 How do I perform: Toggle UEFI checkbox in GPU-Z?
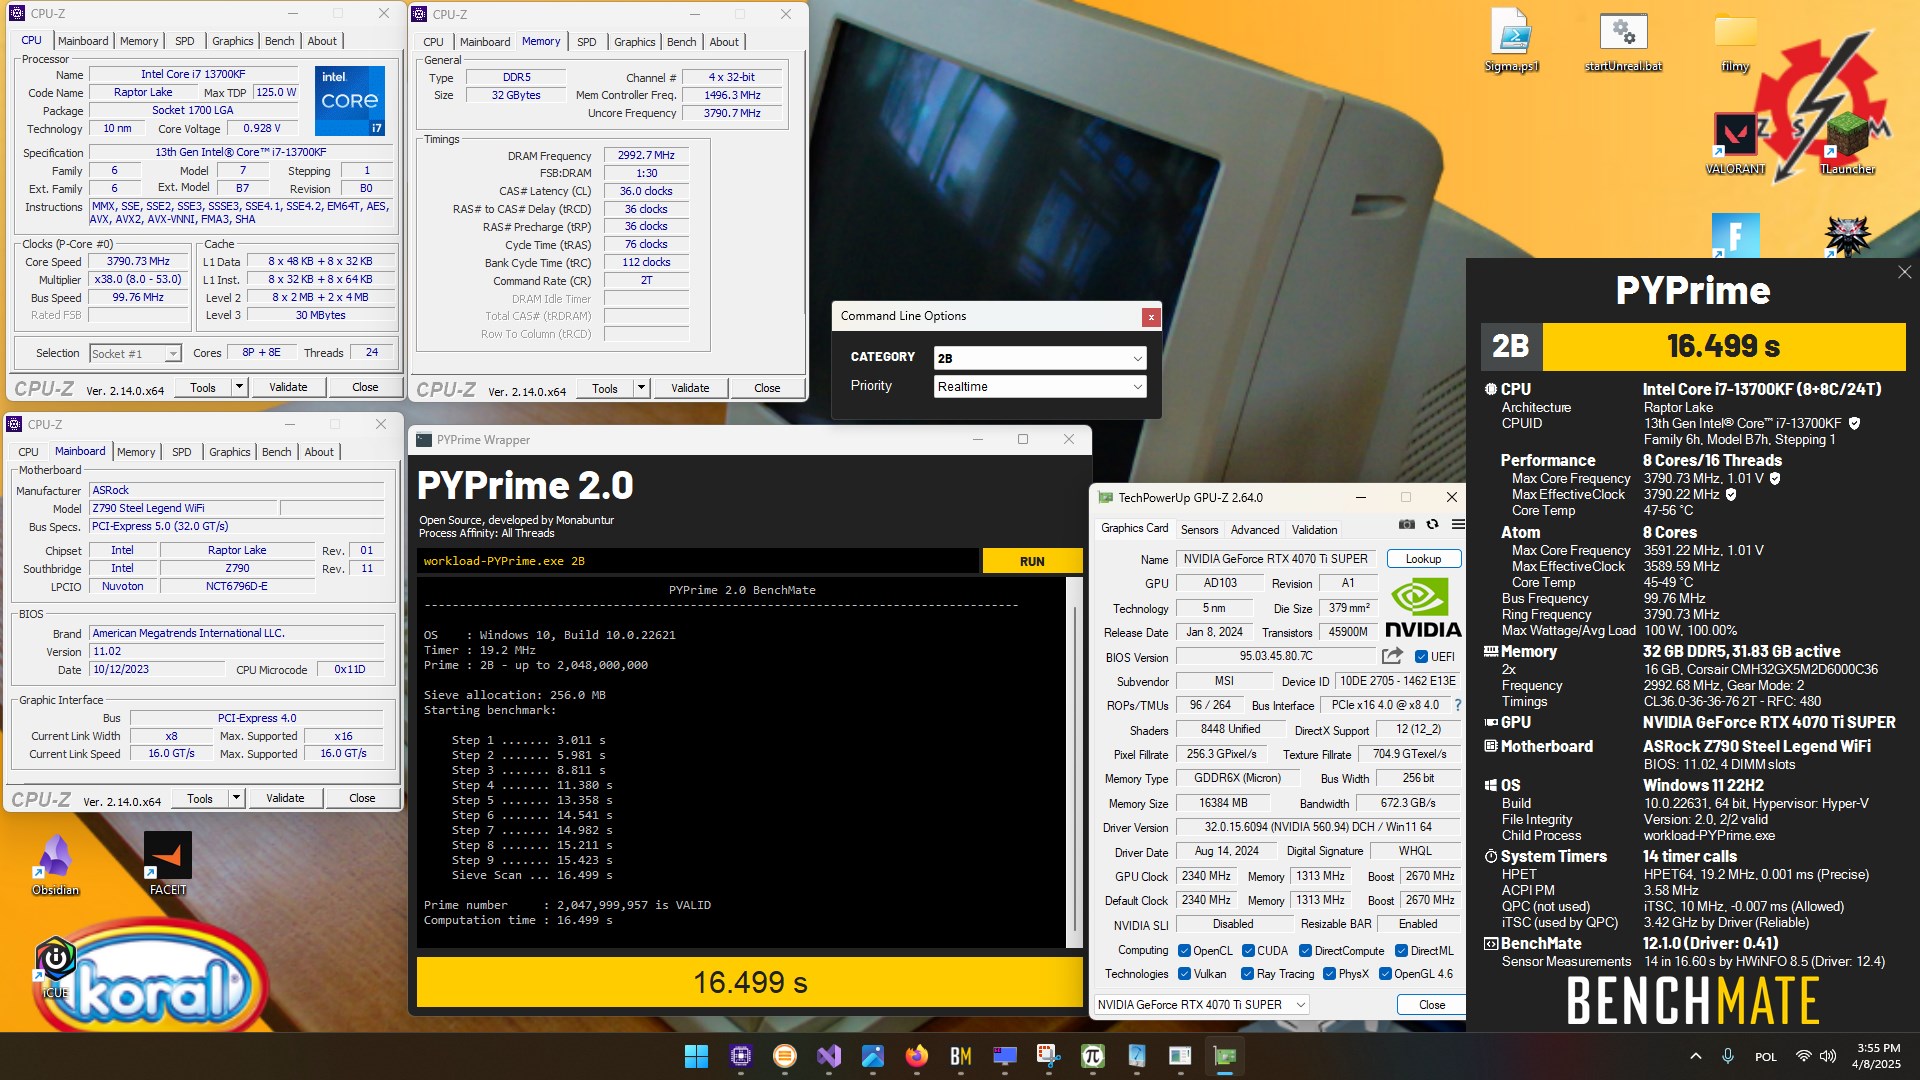(x=1421, y=657)
